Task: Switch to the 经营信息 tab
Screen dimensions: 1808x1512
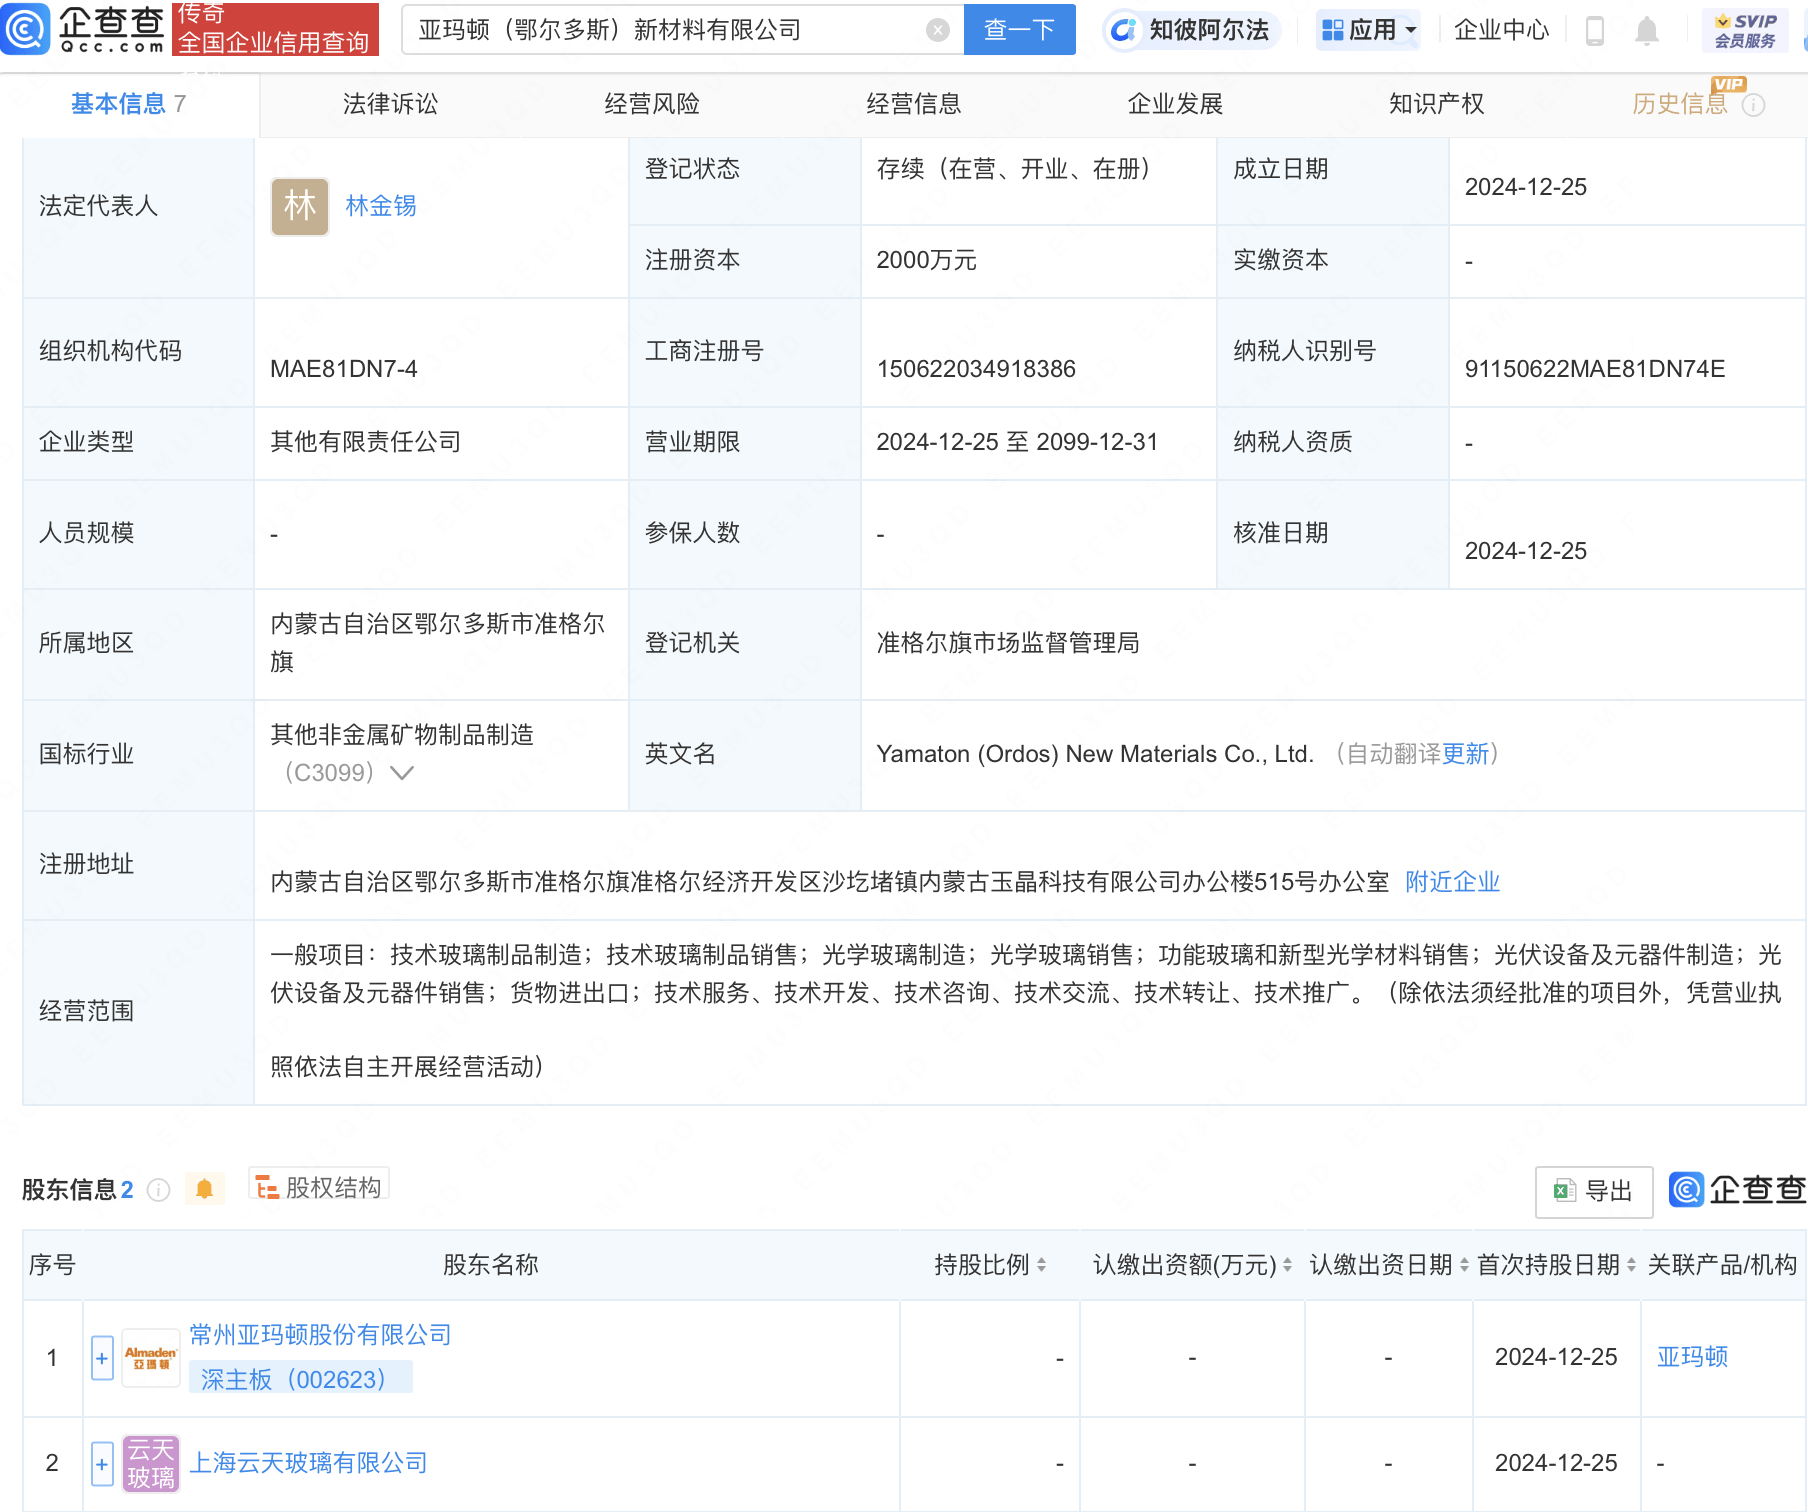Action: coord(914,104)
